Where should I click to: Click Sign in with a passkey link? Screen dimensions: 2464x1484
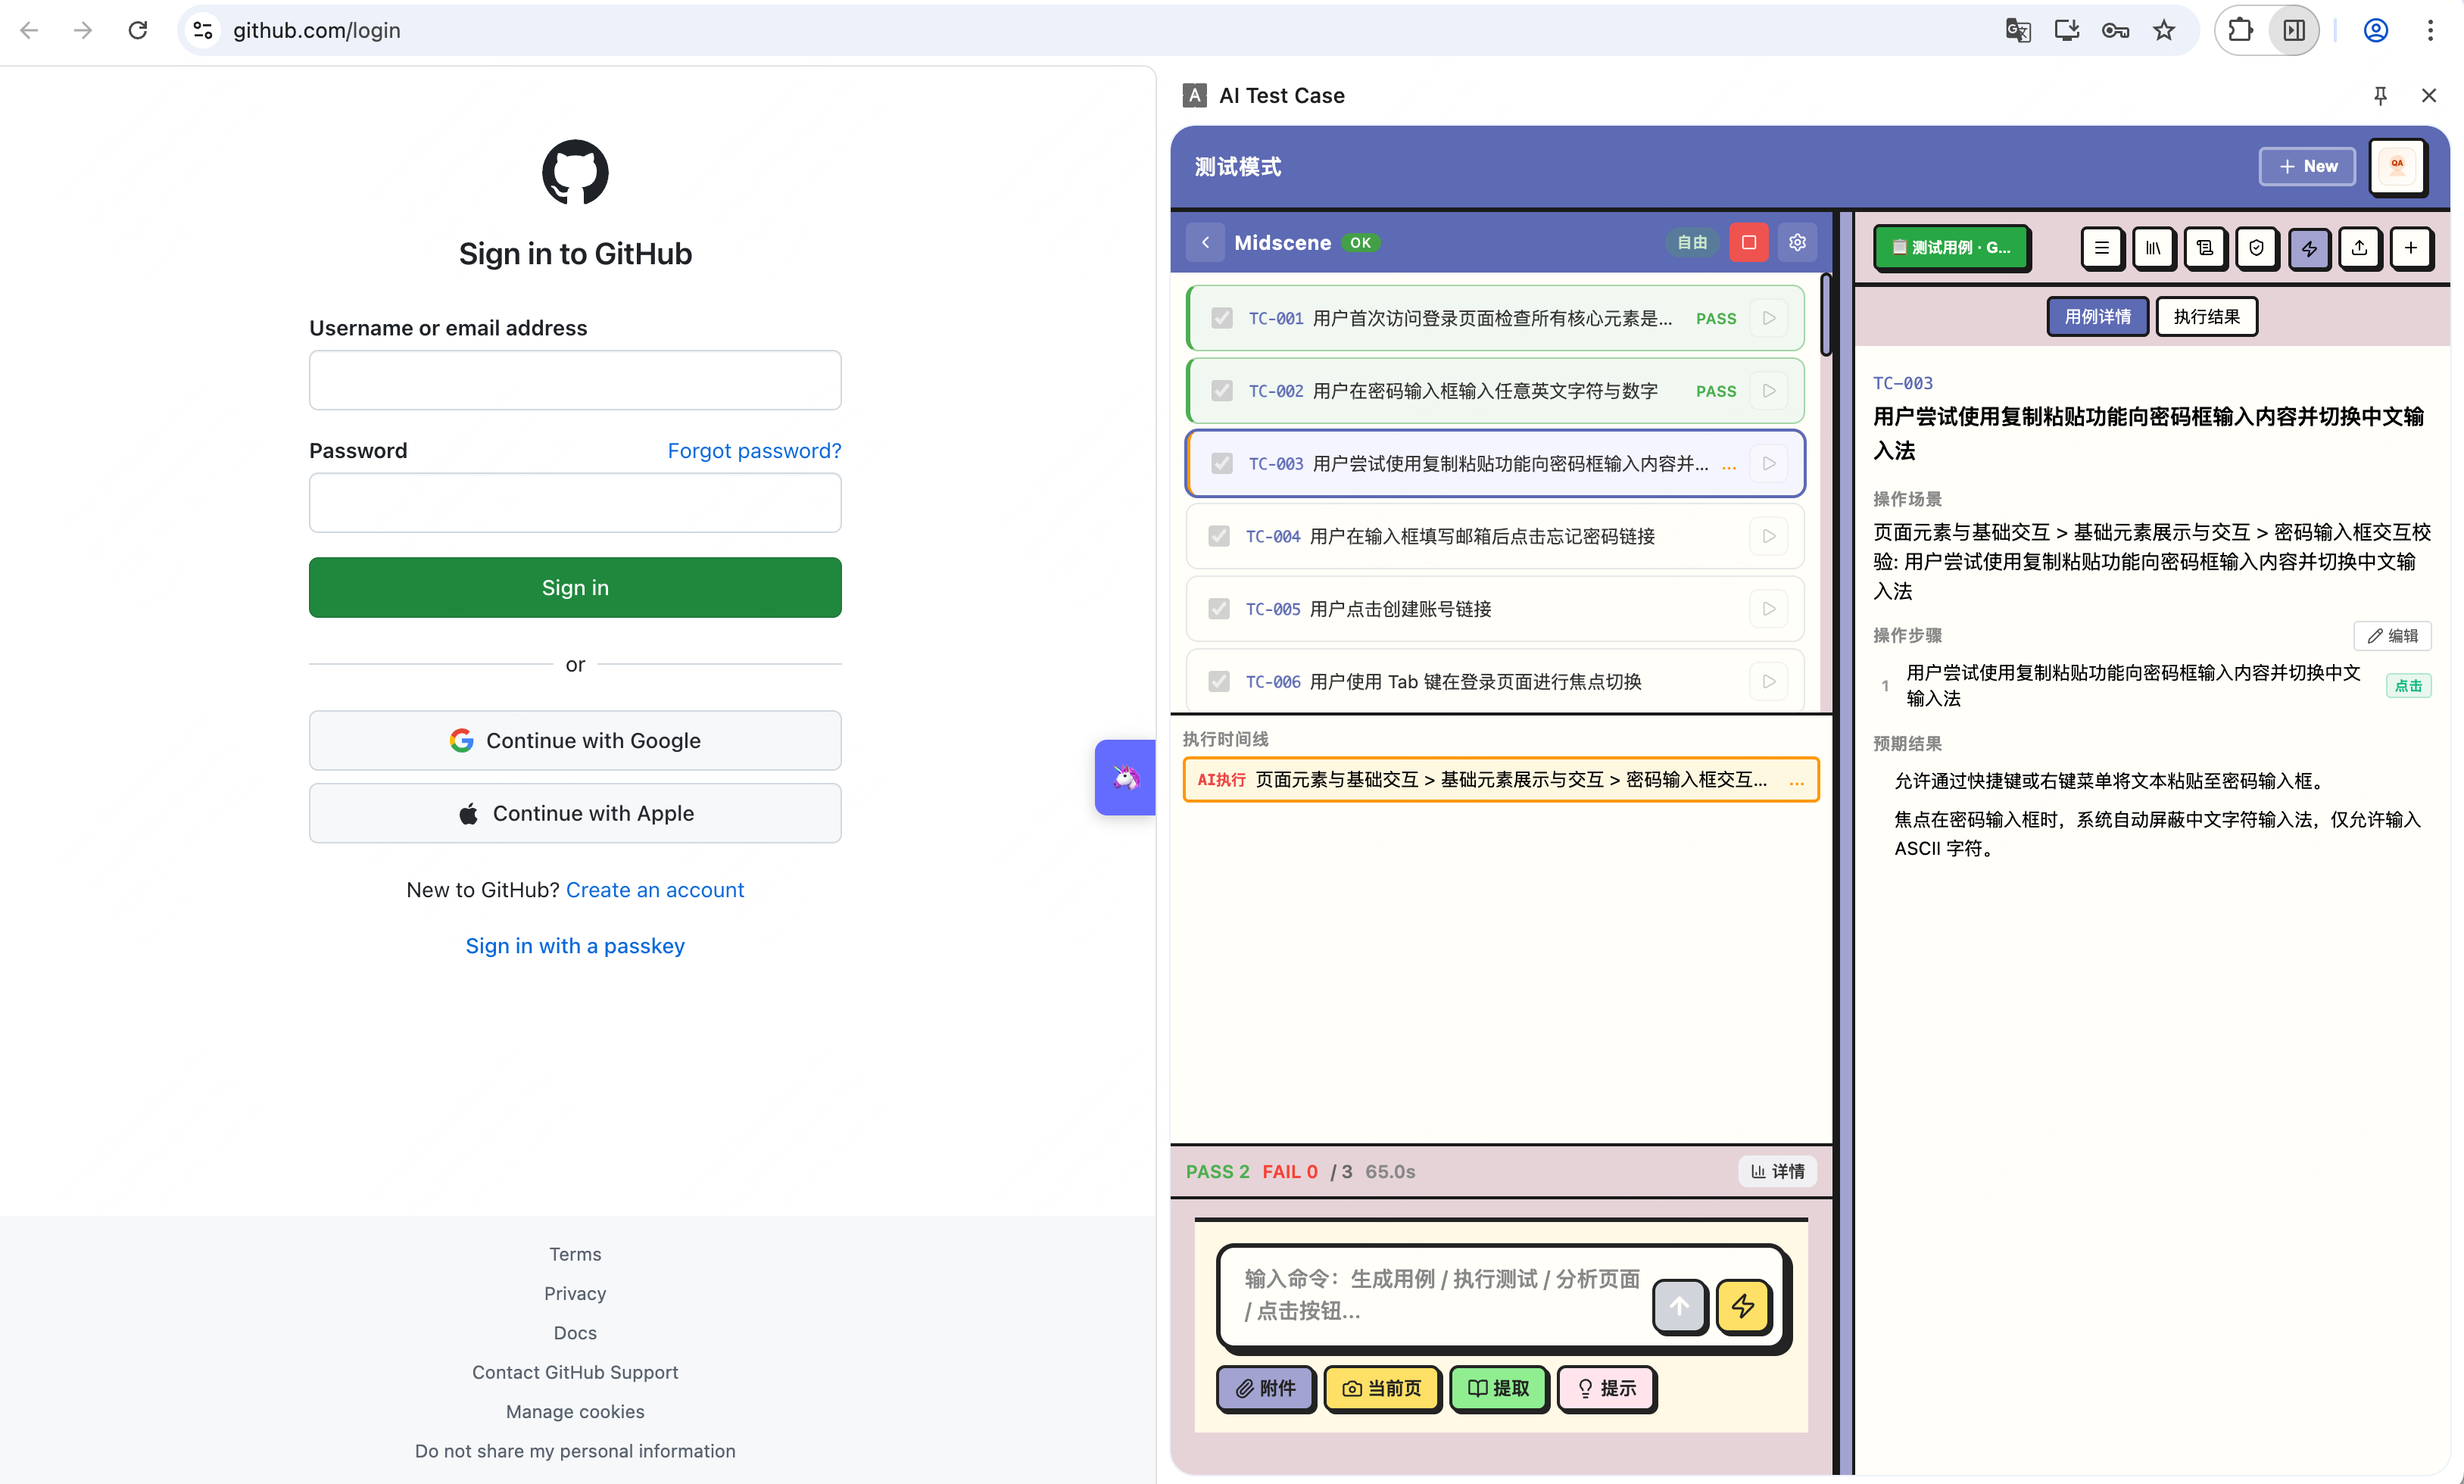[575, 946]
